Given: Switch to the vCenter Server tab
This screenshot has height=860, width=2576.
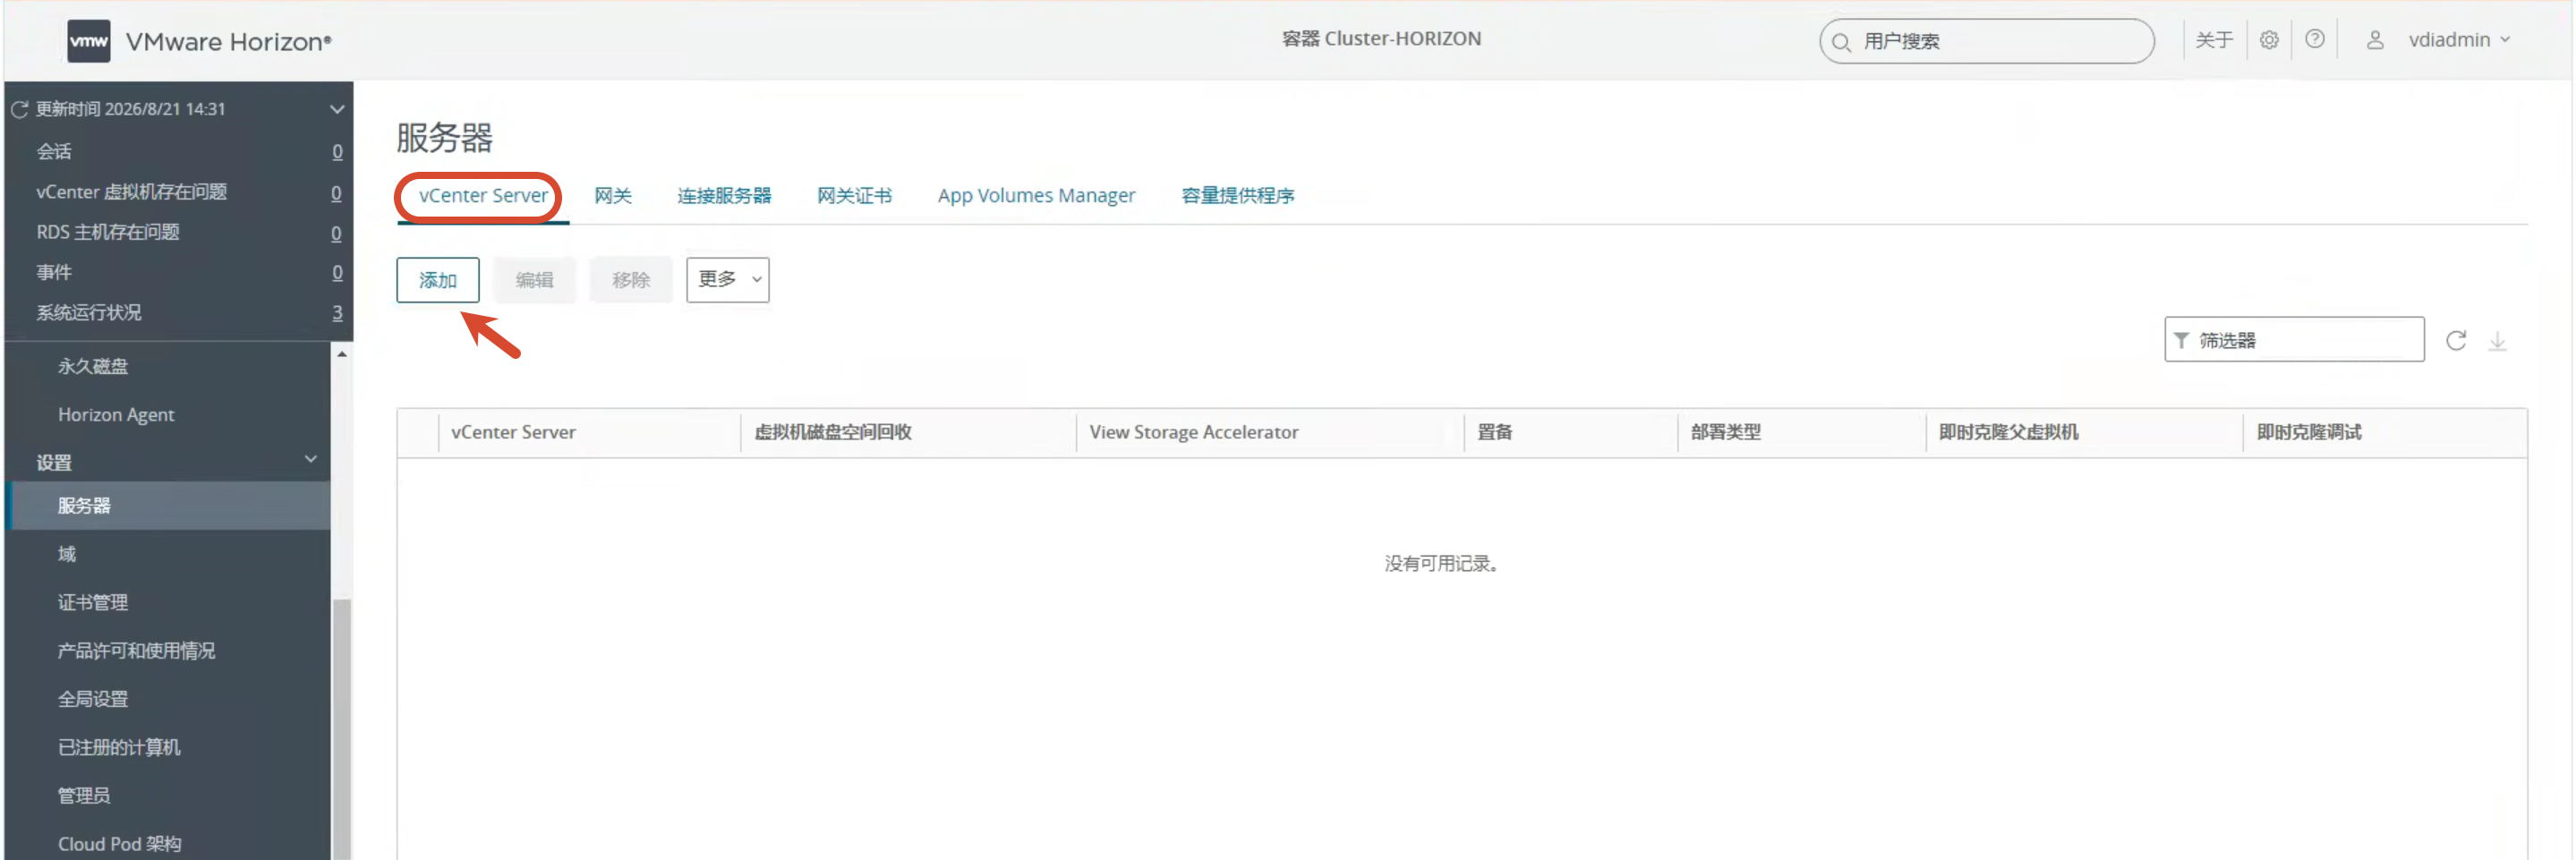Looking at the screenshot, I should click(483, 196).
